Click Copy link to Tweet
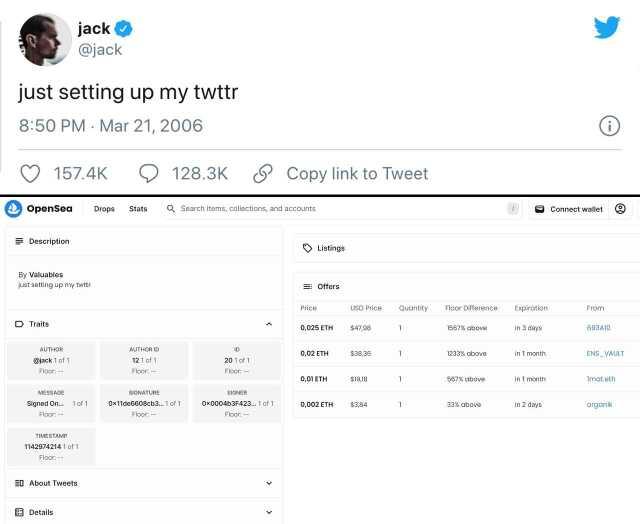 [x=356, y=173]
